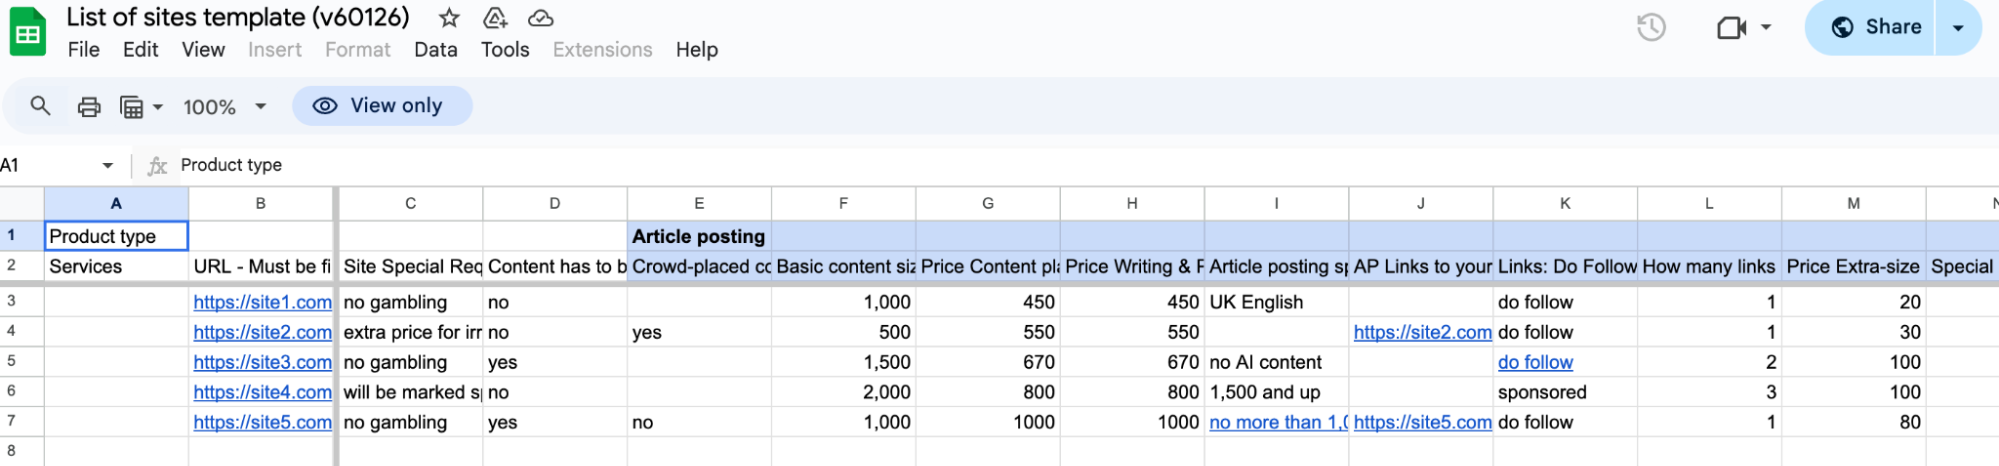Check the cloud document status icon
This screenshot has height=466, width=1999.
click(541, 18)
